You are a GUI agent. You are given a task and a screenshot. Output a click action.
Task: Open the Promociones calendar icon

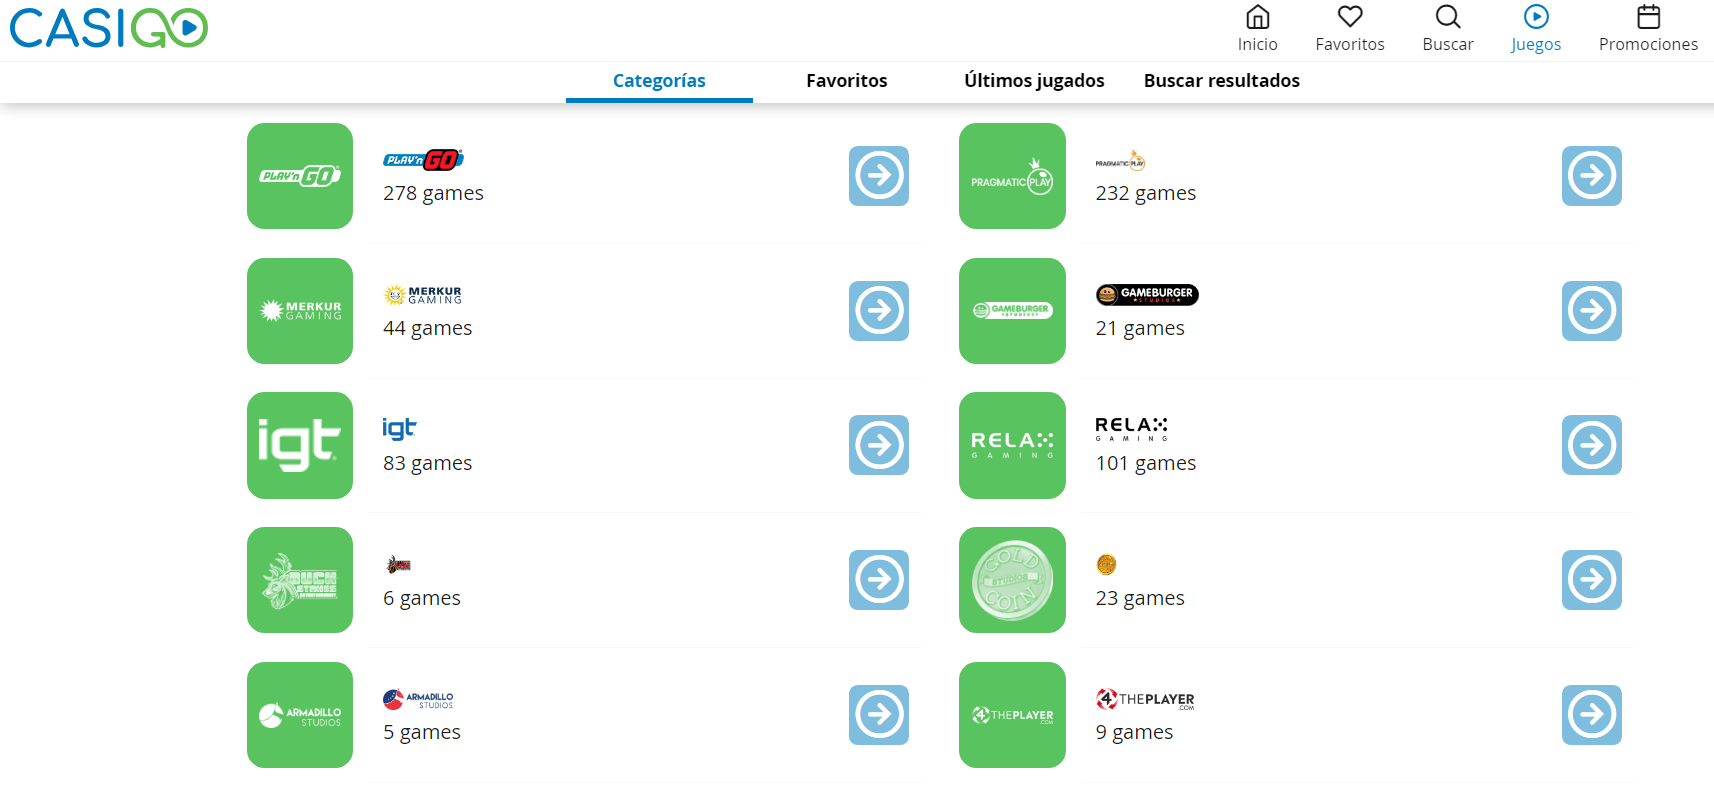coord(1648,18)
